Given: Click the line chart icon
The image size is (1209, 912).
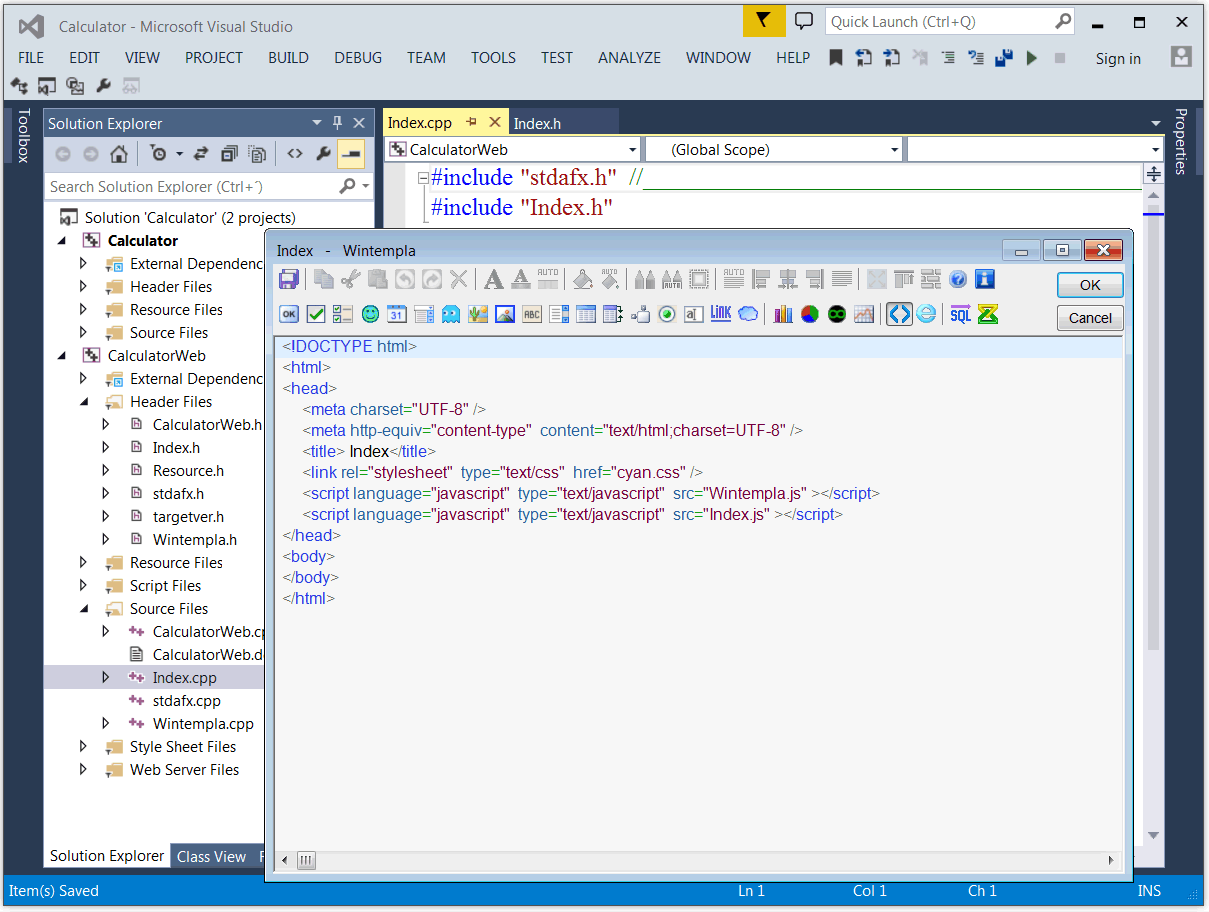Looking at the screenshot, I should click(864, 314).
